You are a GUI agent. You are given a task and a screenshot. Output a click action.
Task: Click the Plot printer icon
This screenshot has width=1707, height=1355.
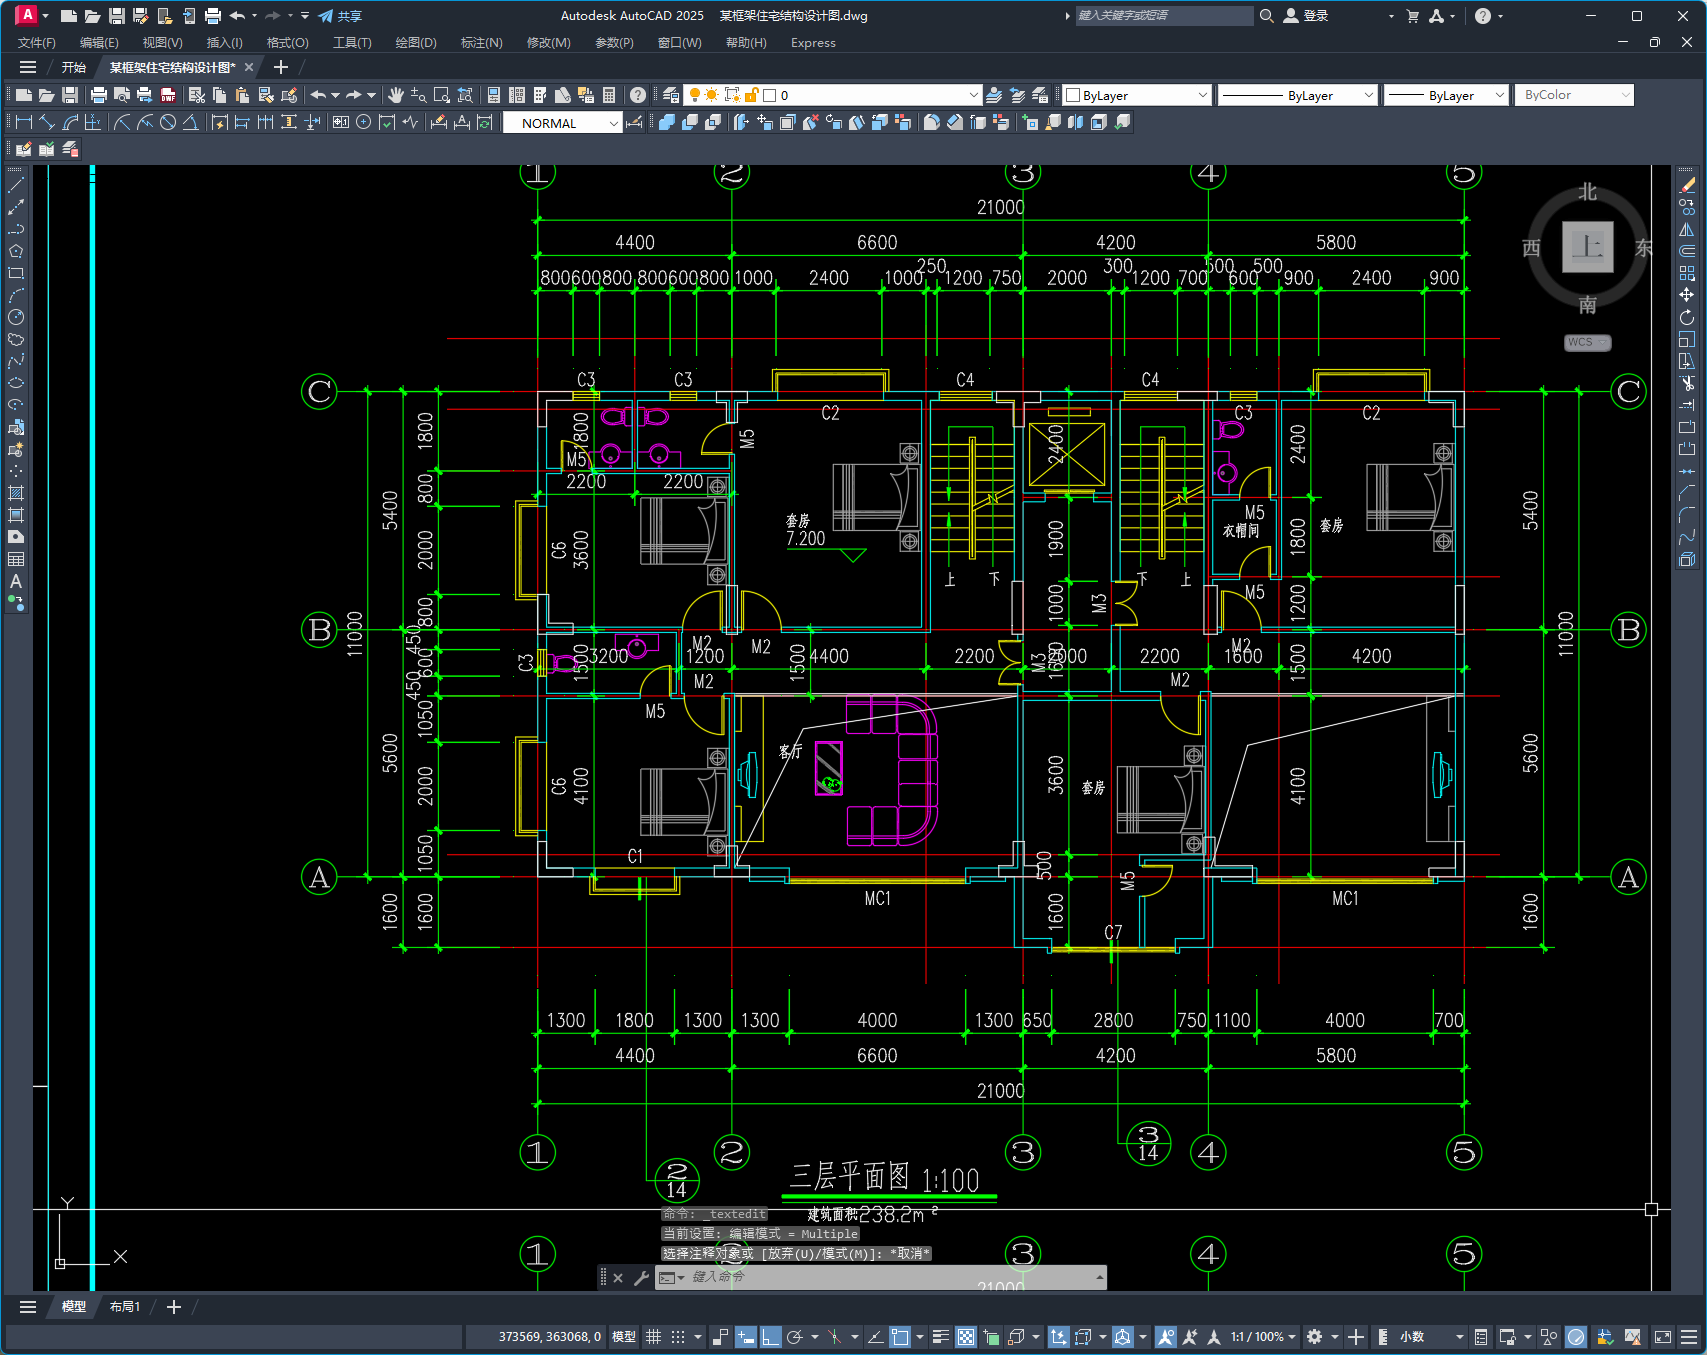click(x=98, y=95)
